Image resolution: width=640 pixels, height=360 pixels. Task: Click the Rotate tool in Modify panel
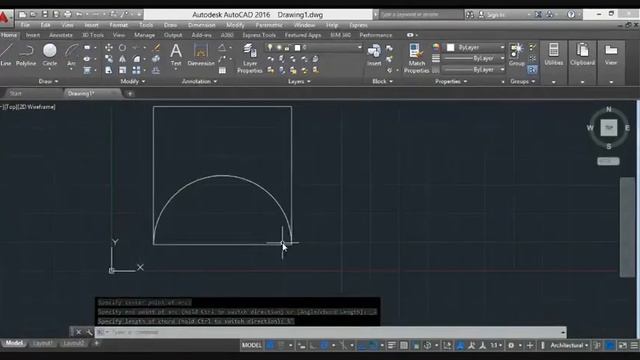(x=122, y=48)
